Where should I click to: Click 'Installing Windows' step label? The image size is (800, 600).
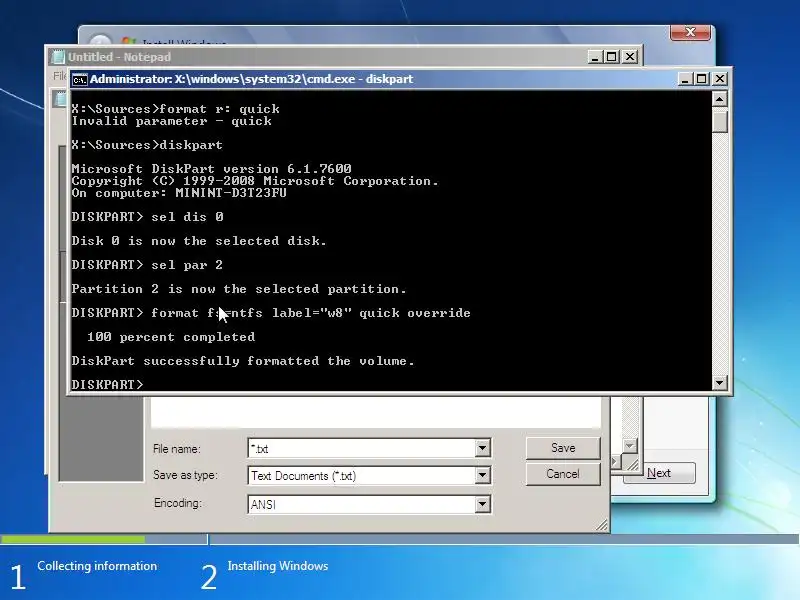click(278, 566)
